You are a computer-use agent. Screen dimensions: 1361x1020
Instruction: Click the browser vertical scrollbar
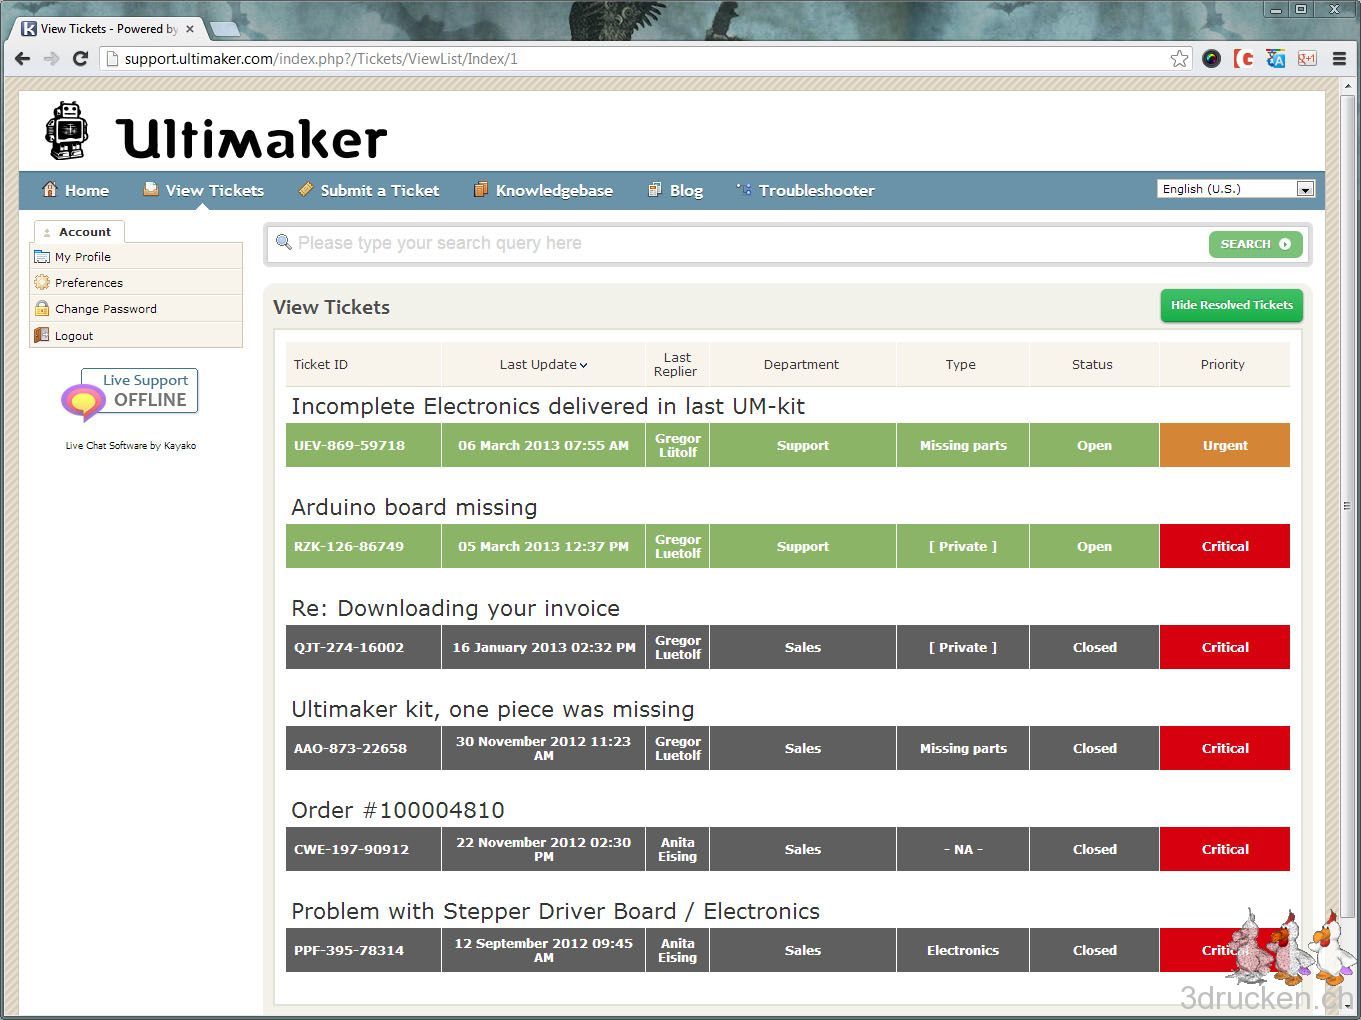coord(1346,505)
